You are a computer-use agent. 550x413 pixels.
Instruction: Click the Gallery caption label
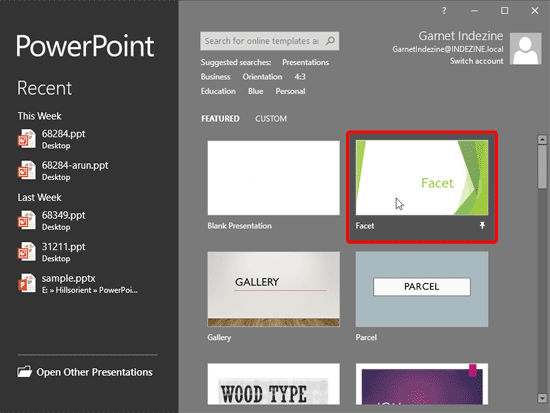coord(219,337)
